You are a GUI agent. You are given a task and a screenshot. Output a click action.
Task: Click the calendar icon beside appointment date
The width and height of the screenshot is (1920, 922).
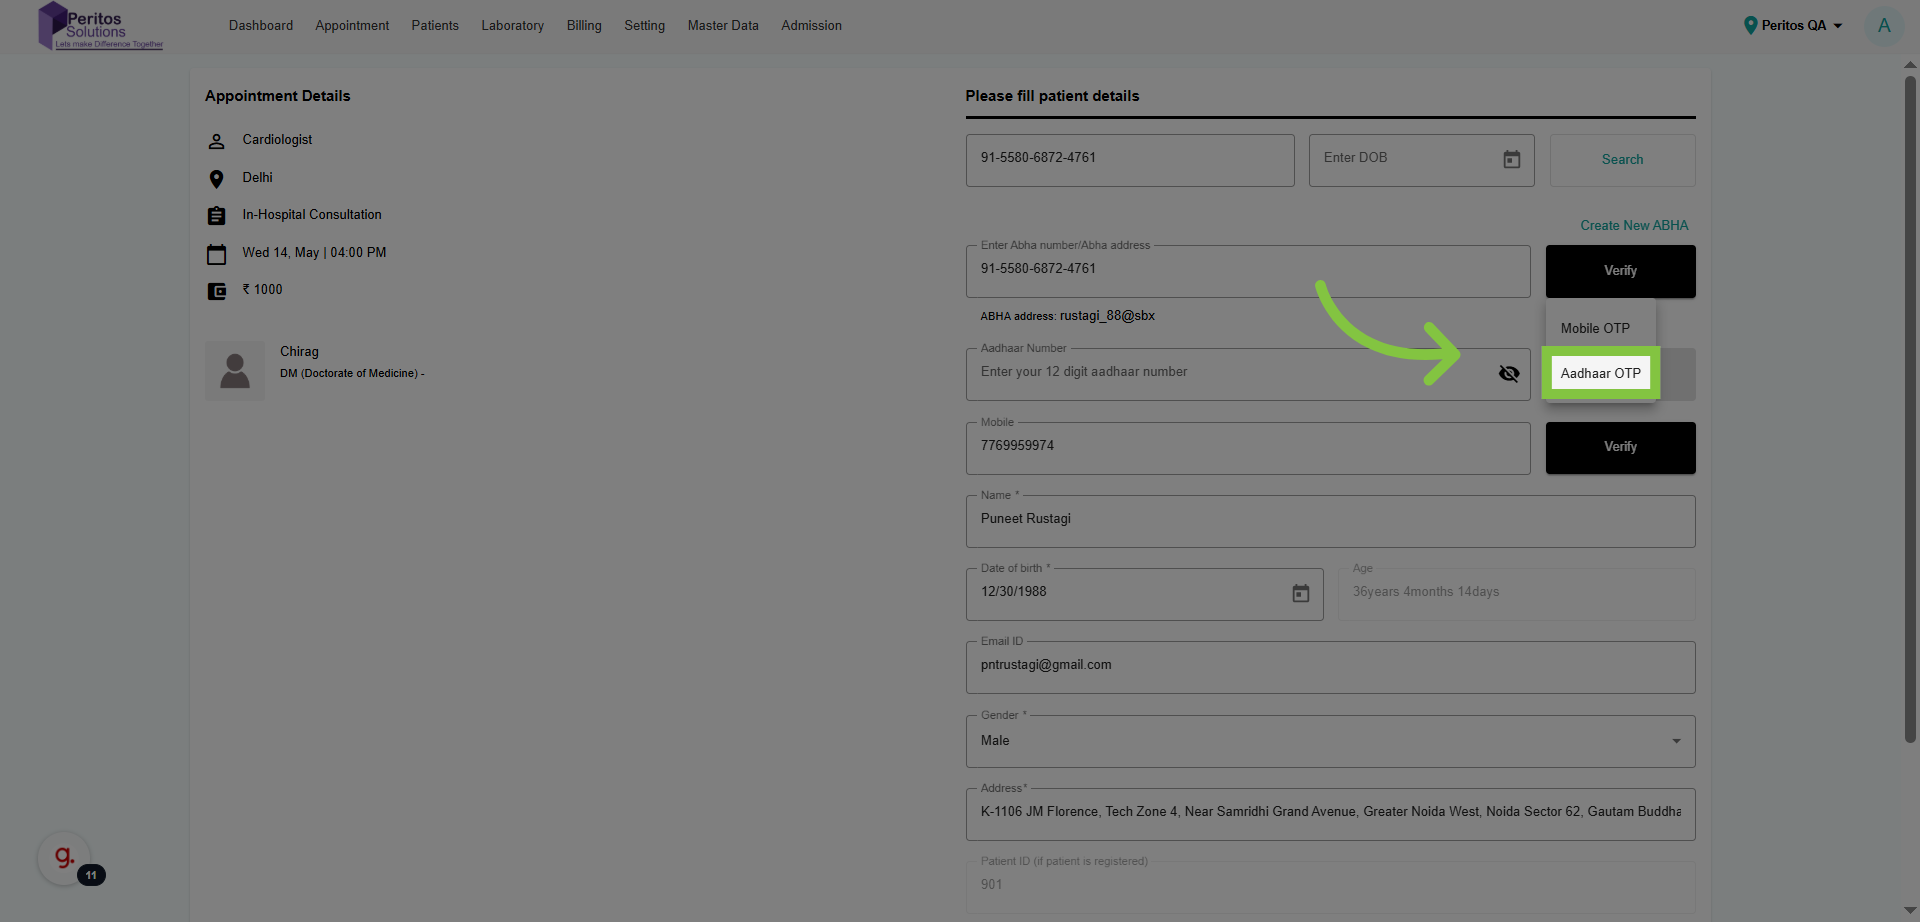coord(216,254)
